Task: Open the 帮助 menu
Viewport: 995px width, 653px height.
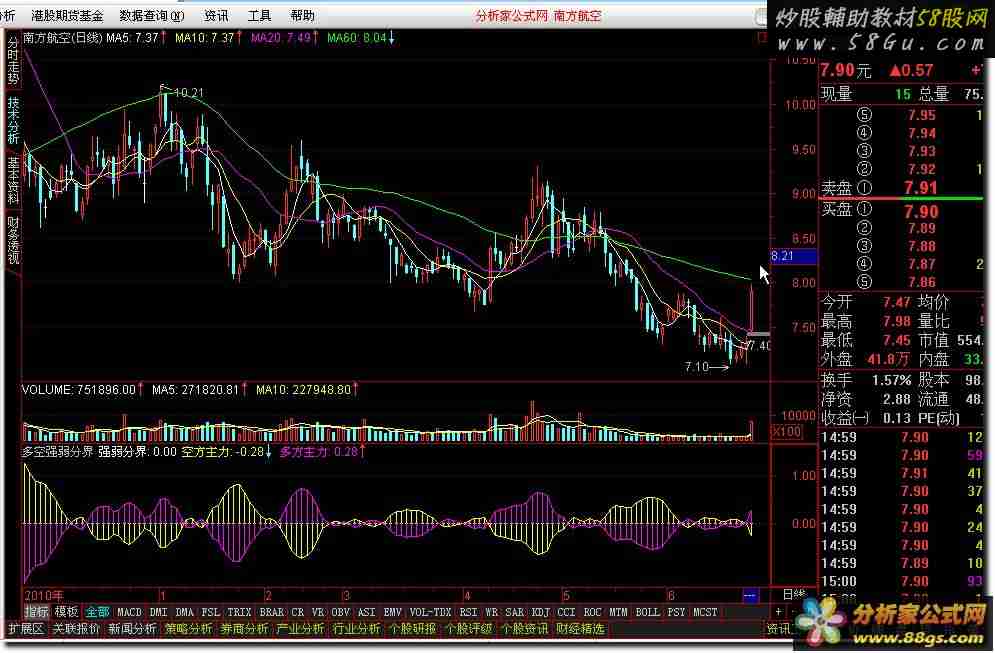Action: [302, 15]
